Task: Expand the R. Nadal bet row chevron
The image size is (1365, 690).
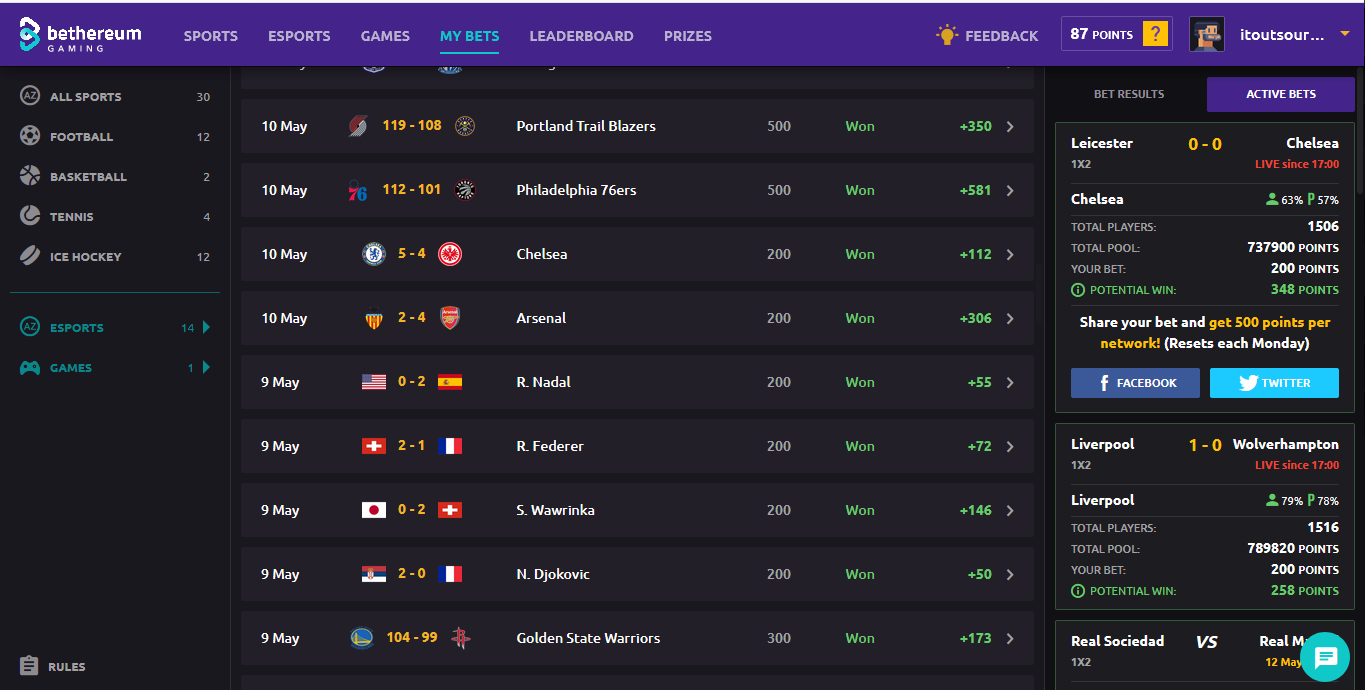Action: [x=1010, y=382]
